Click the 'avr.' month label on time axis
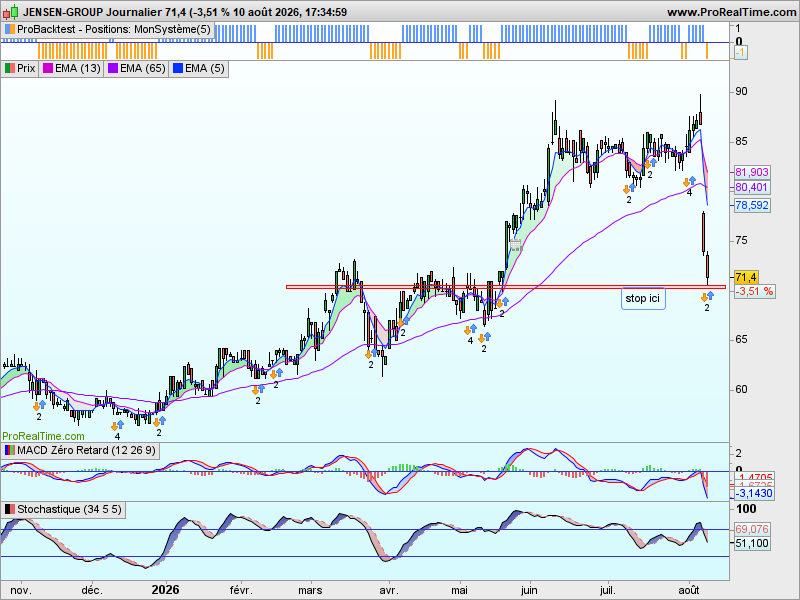 389,590
